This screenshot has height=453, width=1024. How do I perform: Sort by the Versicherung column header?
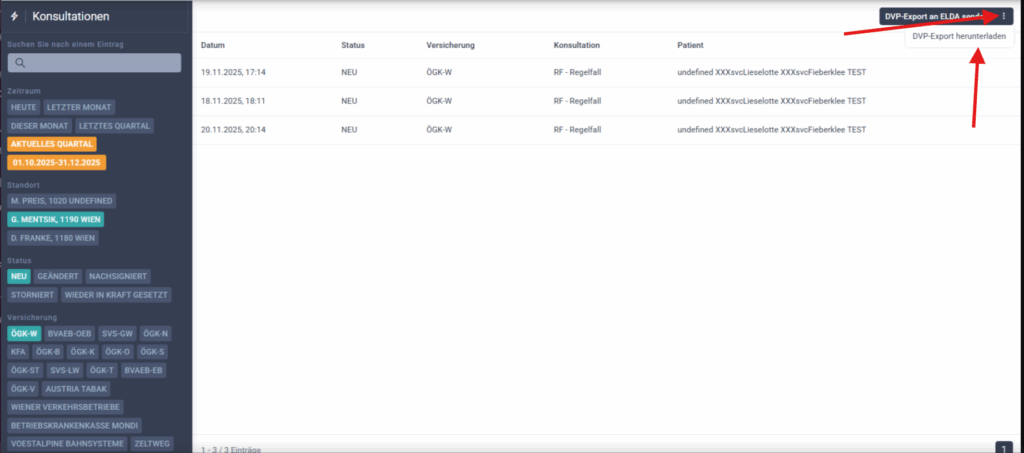pos(449,46)
